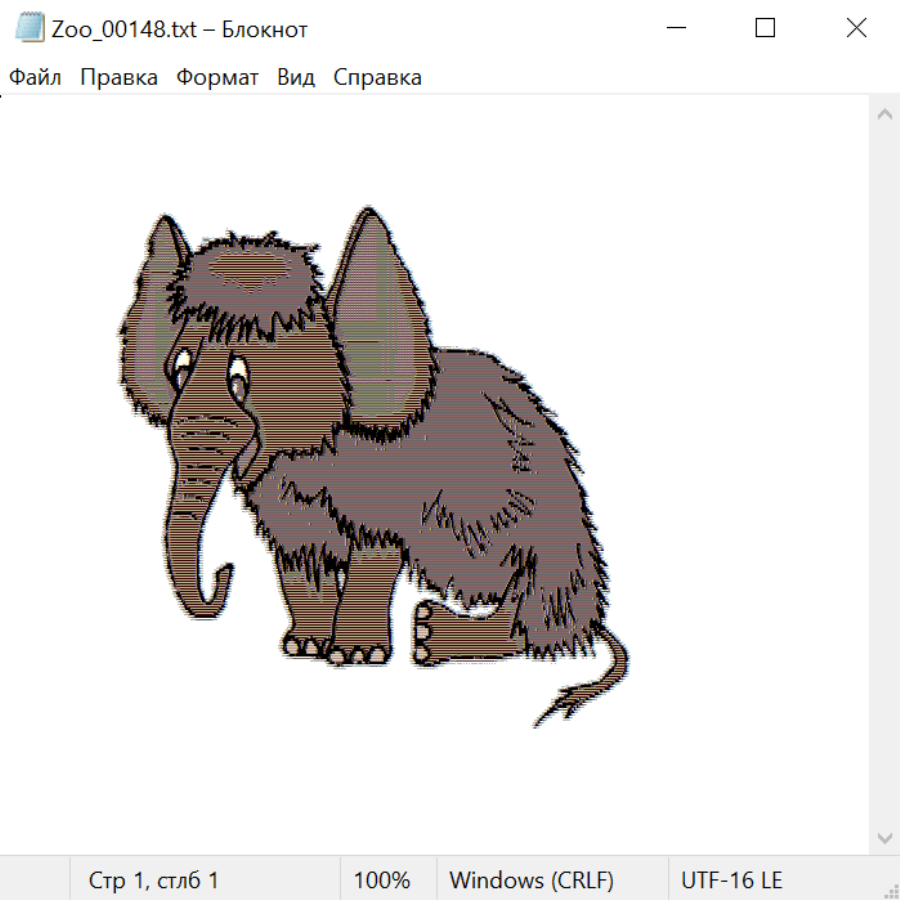Click the 100% zoom level in the status bar
Viewport: 900px width, 900px height.
coord(382,880)
